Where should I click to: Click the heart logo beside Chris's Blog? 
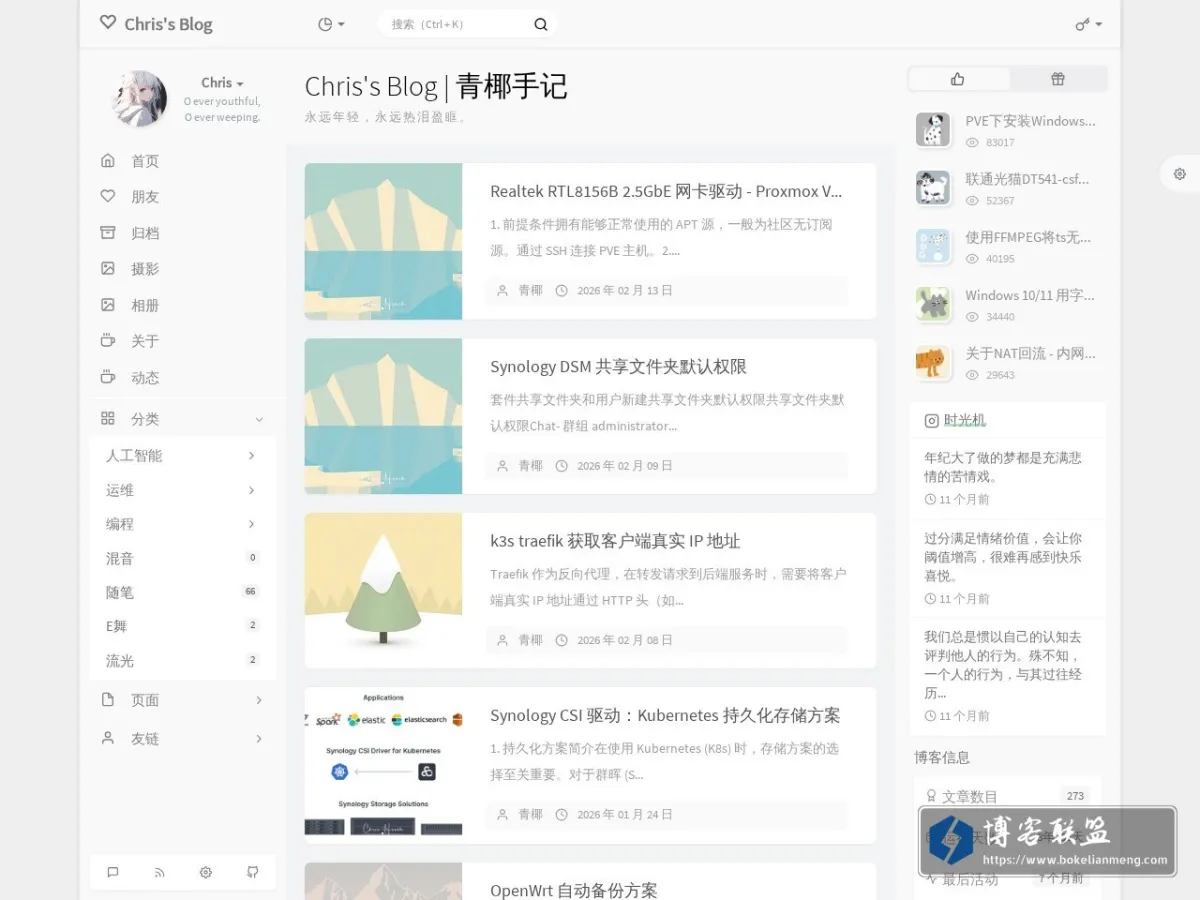pos(108,23)
